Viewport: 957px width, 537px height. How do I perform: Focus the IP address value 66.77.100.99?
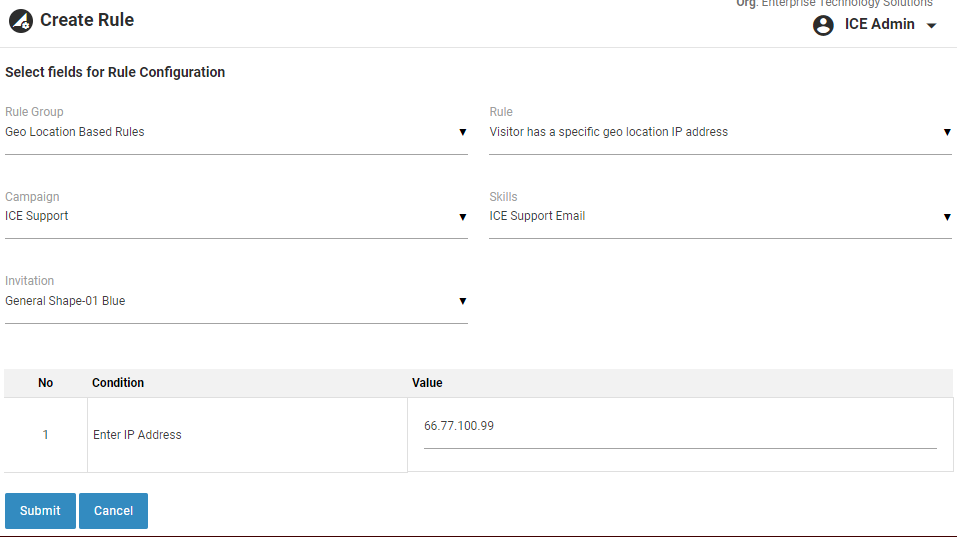679,427
